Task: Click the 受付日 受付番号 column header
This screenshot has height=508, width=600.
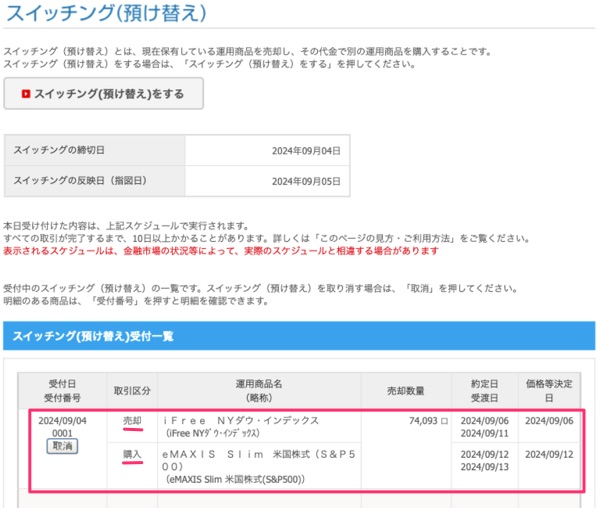Action: pos(62,391)
